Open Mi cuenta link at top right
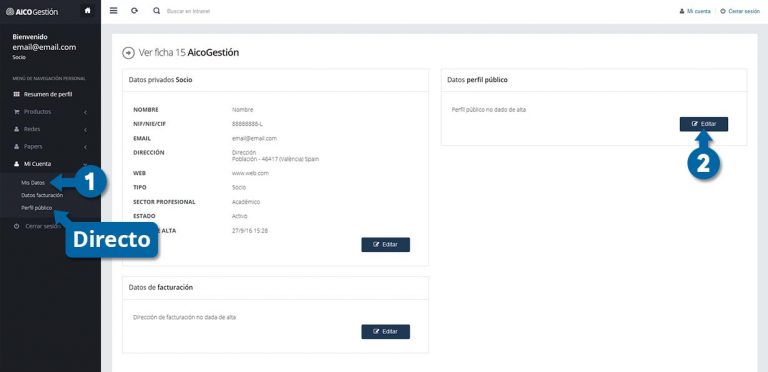 (x=695, y=11)
